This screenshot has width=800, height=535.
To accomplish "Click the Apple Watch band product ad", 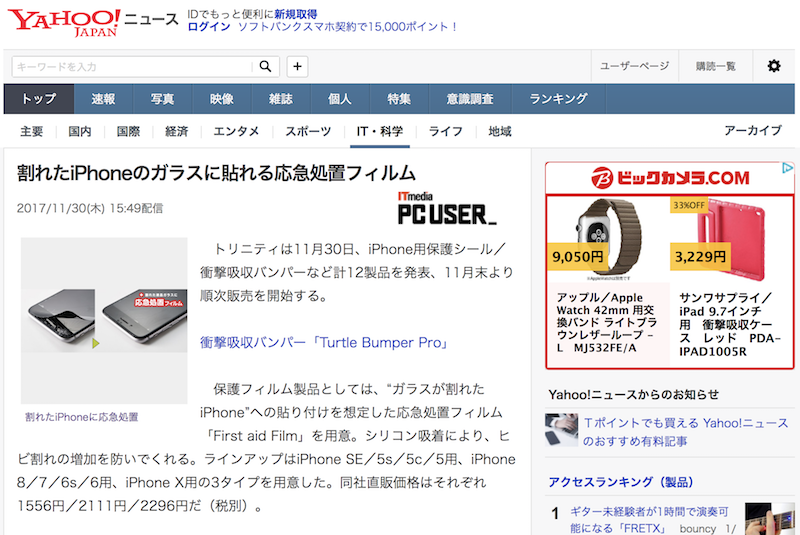I will click(x=608, y=280).
